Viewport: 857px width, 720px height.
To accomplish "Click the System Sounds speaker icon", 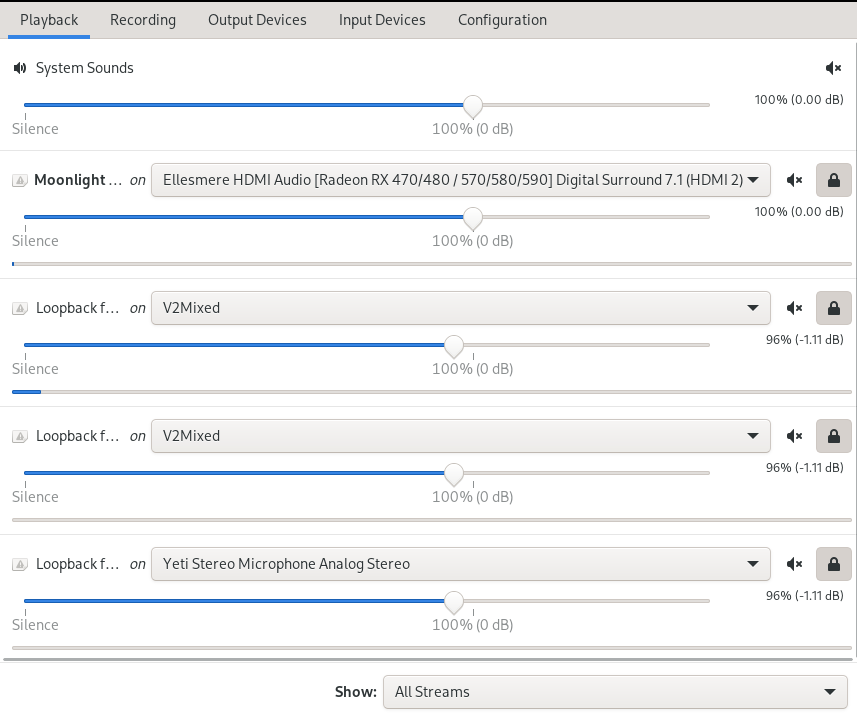I will coord(20,68).
